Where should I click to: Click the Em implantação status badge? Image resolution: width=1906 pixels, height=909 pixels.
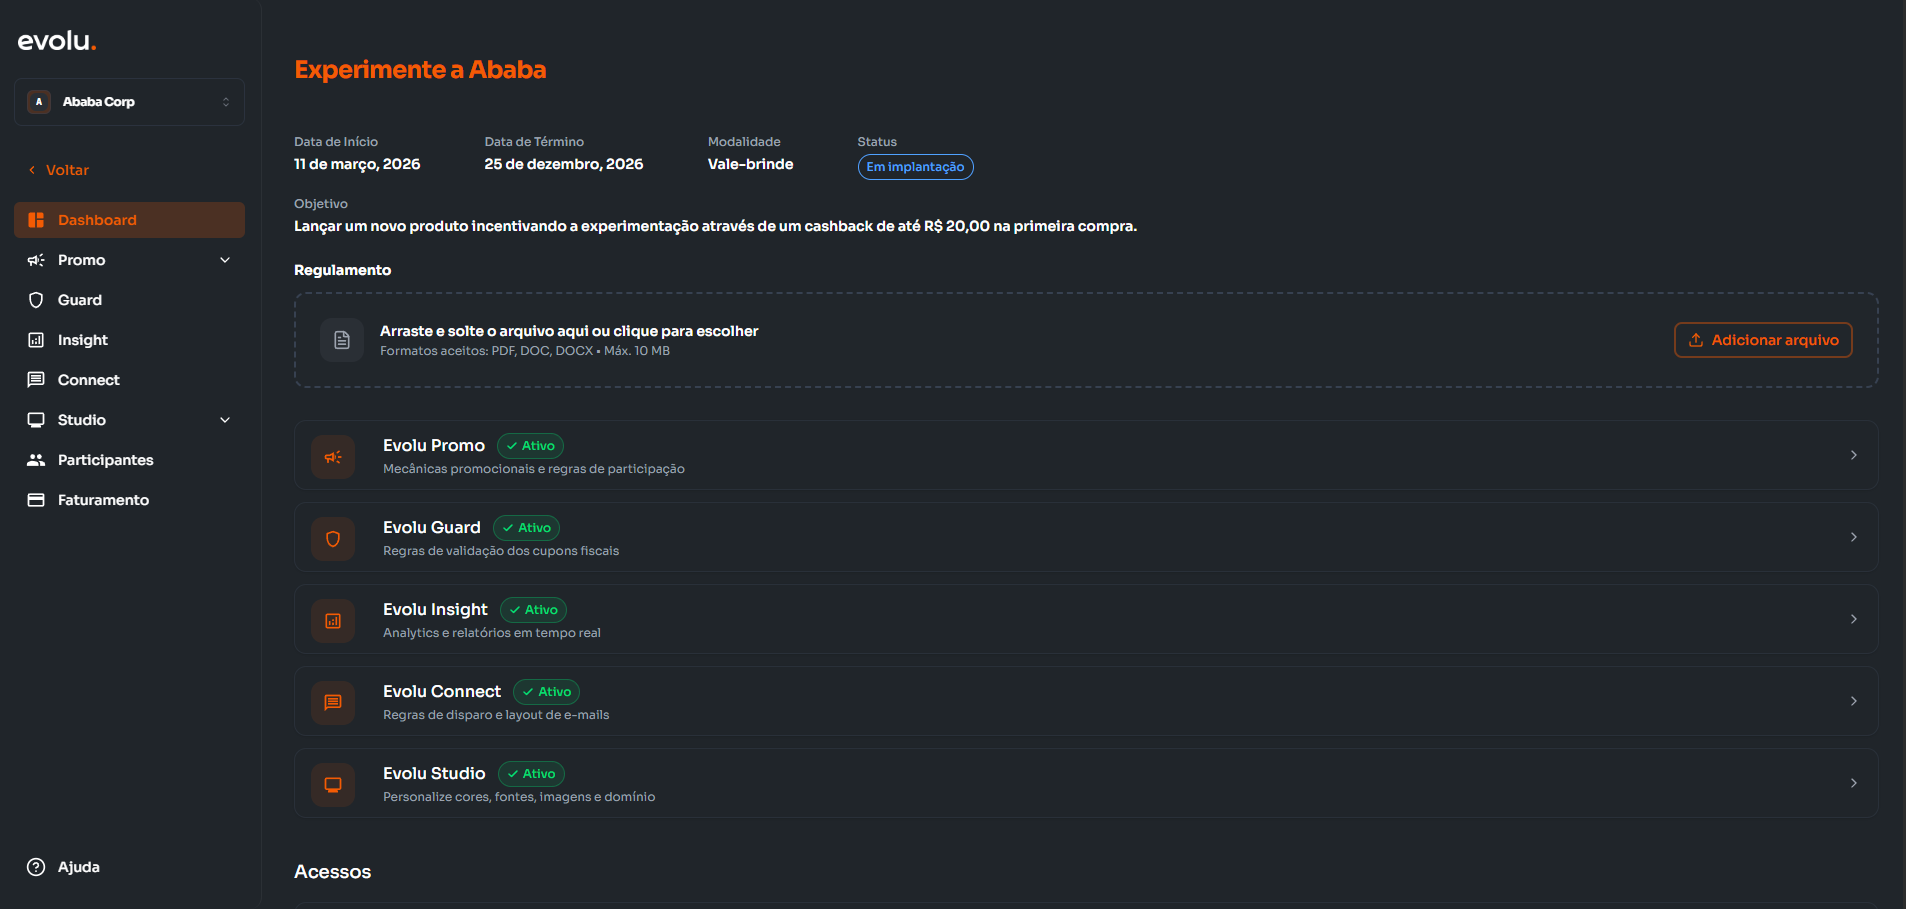point(915,167)
